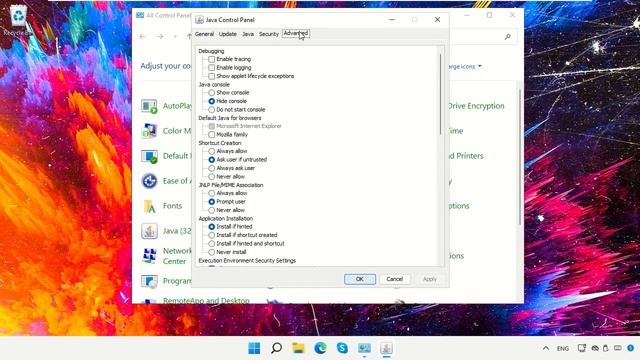Switch to the General tab

point(204,34)
